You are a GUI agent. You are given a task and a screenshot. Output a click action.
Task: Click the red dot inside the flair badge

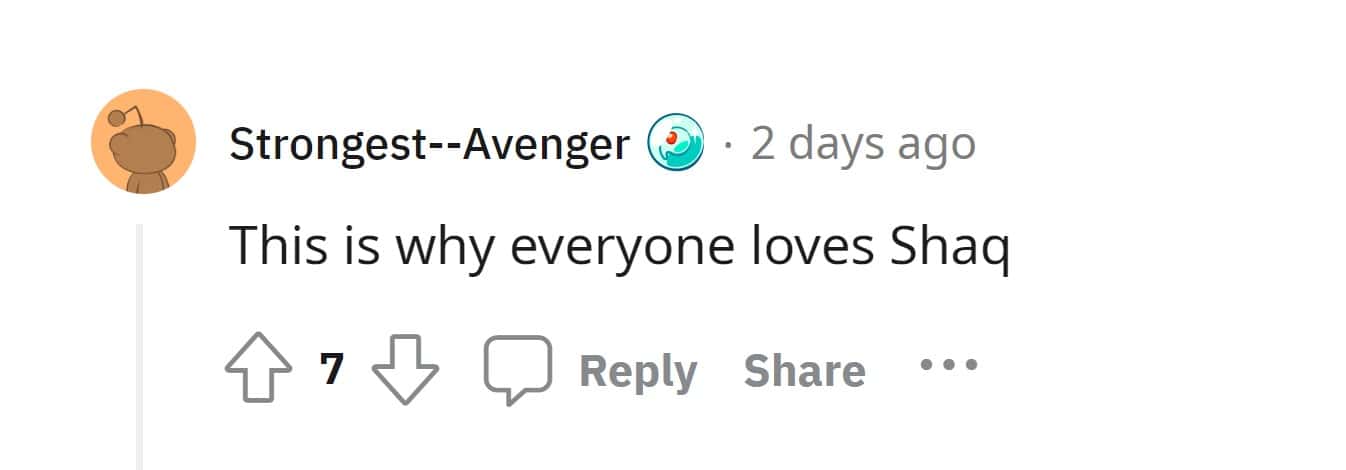tap(672, 137)
